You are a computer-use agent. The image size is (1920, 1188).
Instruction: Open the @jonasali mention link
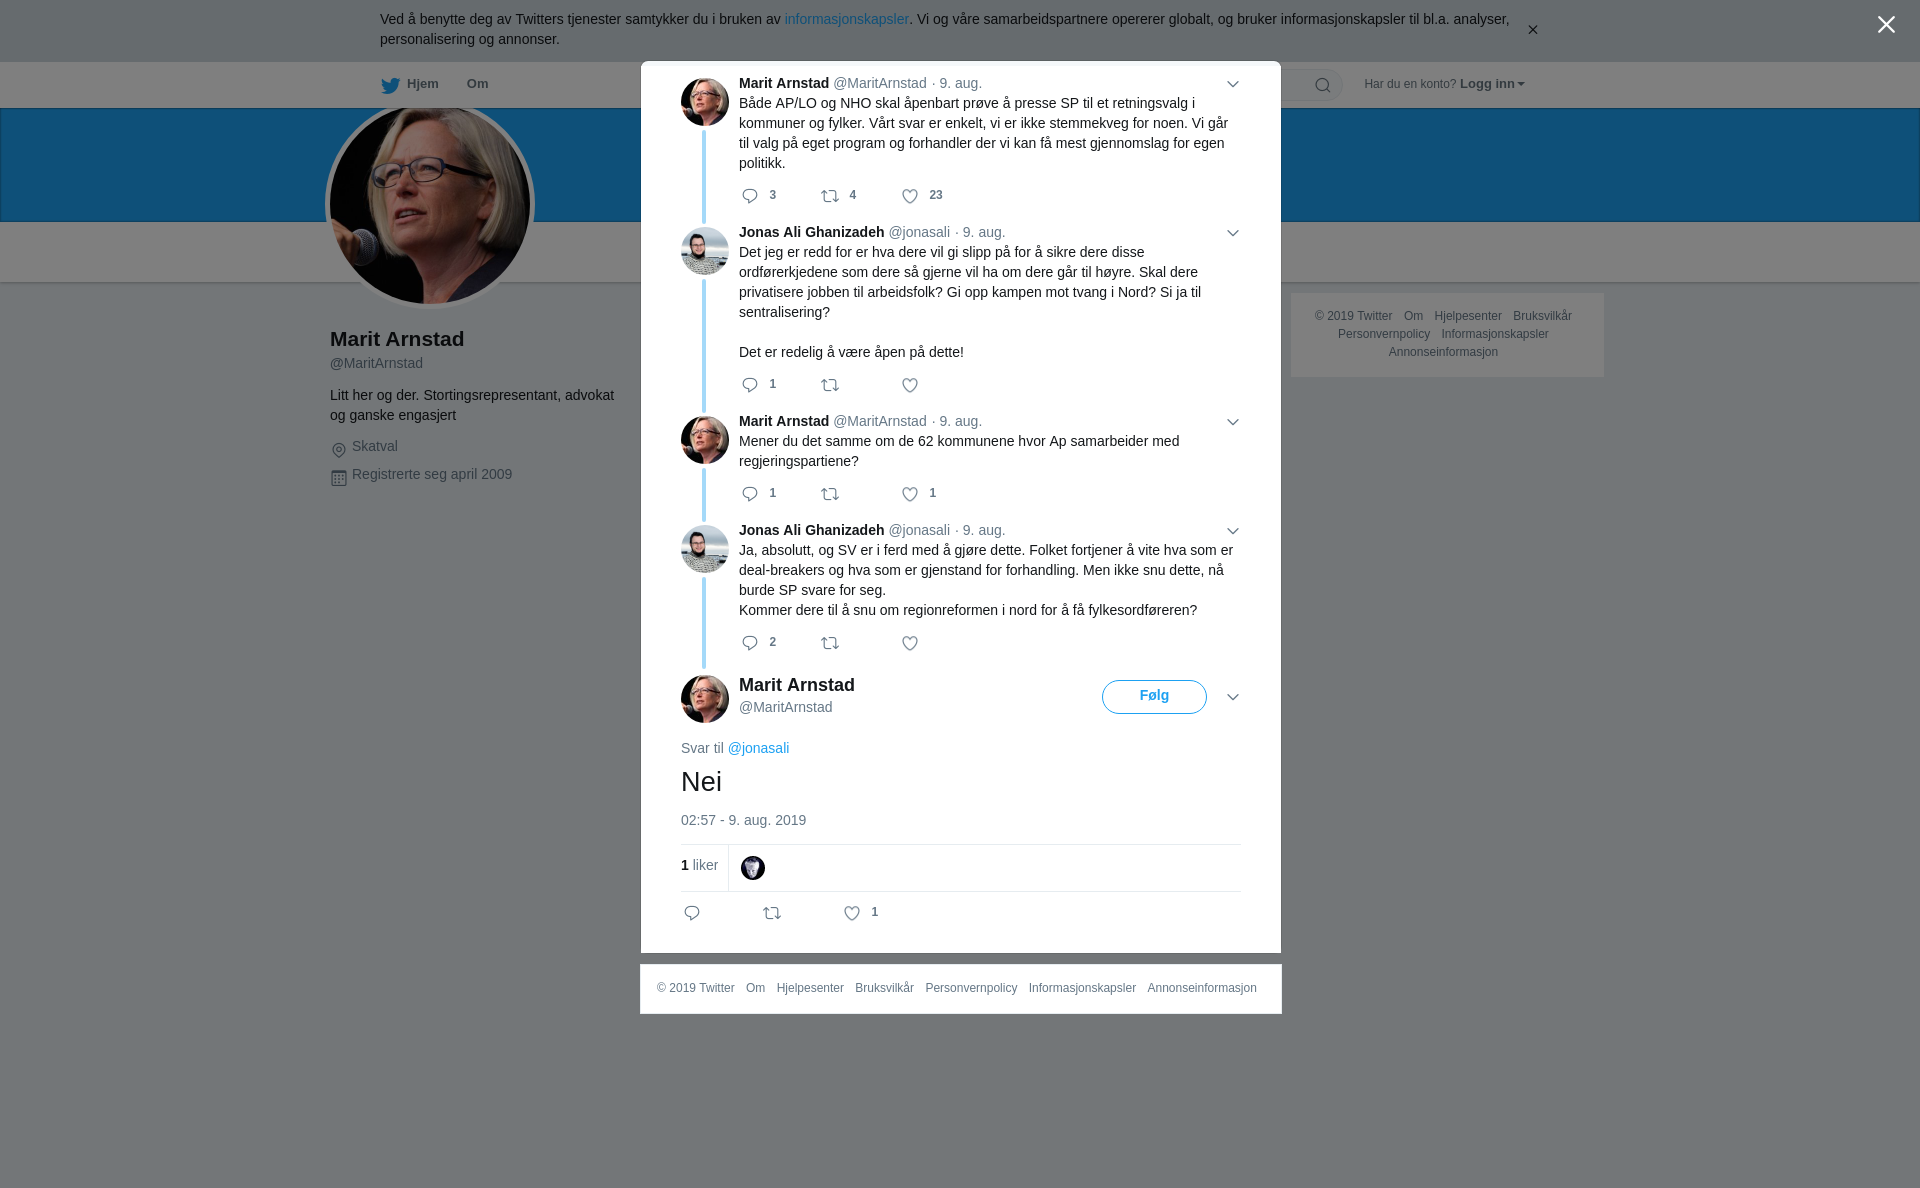[x=758, y=748]
